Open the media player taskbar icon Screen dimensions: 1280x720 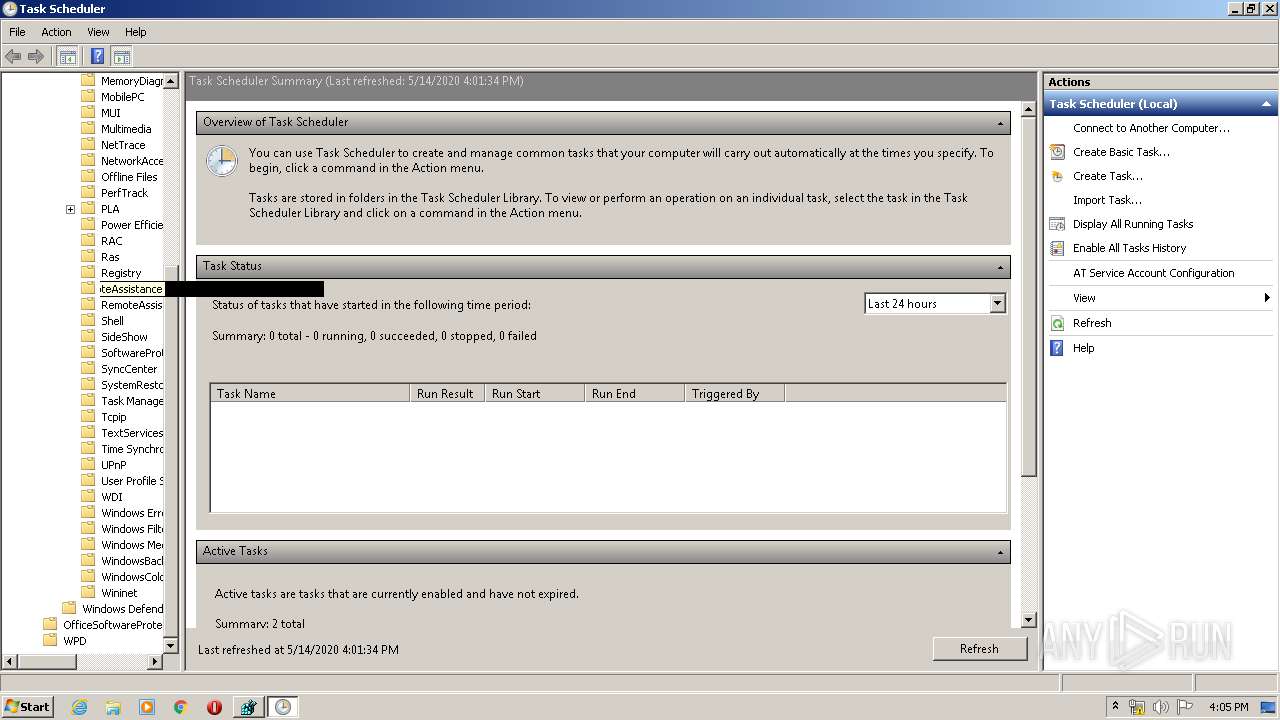147,706
